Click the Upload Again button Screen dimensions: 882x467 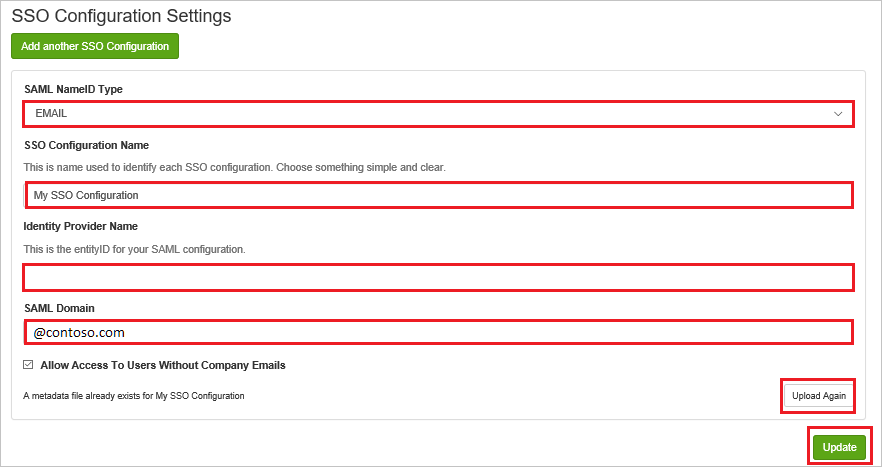click(x=819, y=396)
